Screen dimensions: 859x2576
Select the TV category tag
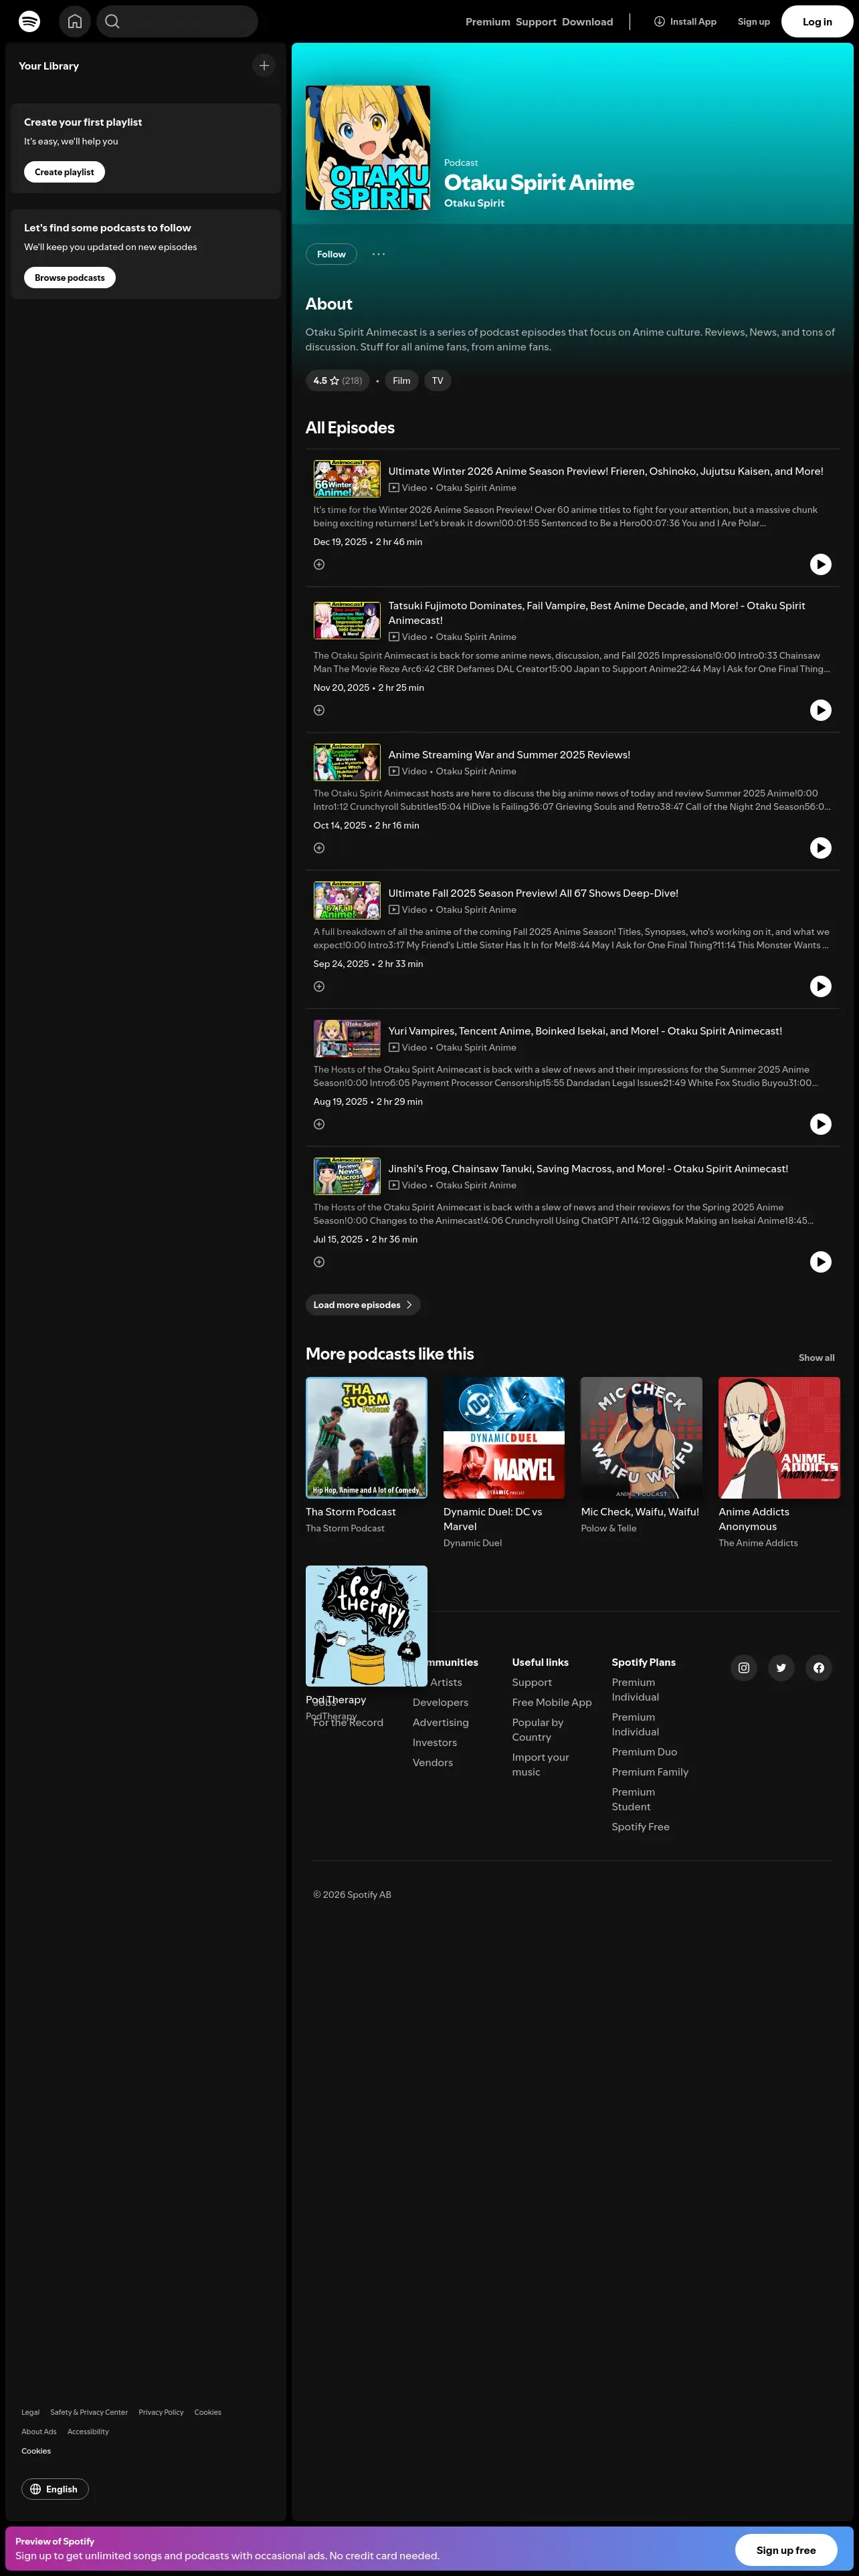(438, 381)
